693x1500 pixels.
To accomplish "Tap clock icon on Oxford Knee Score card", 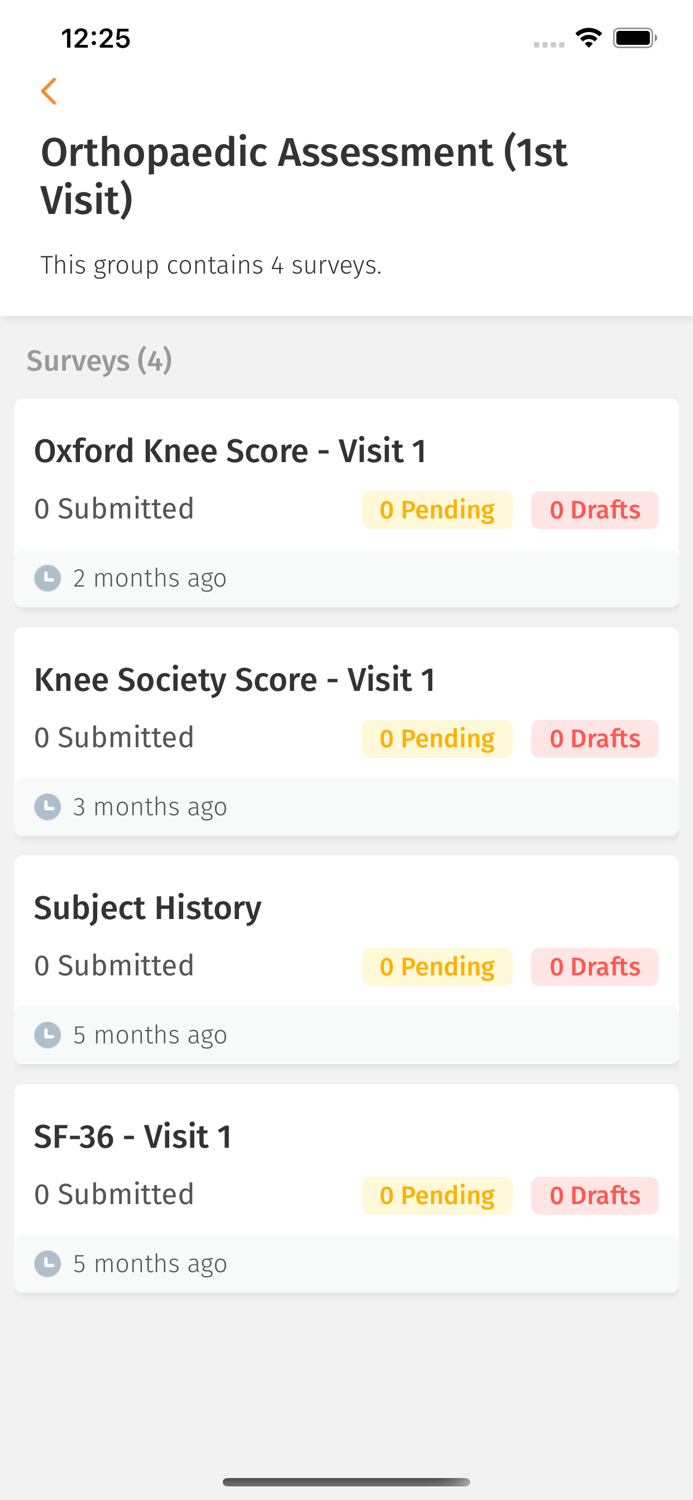I will tap(48, 578).
